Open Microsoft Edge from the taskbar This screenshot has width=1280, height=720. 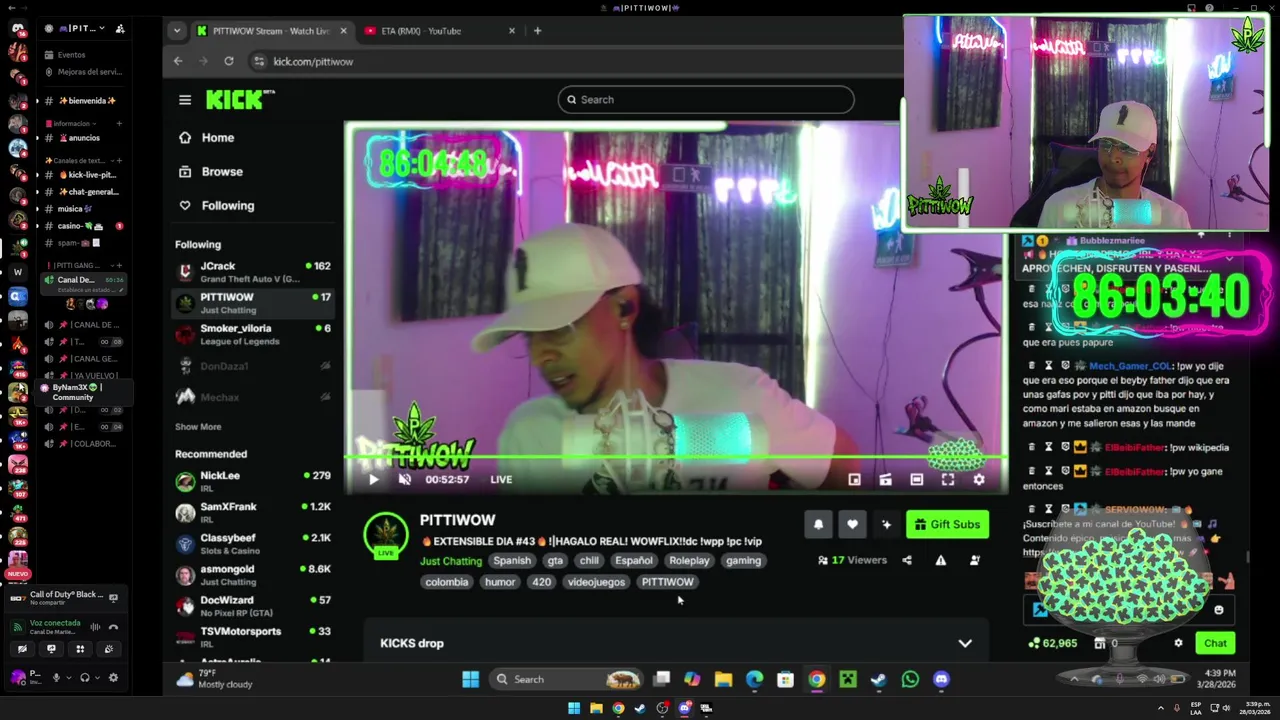[x=754, y=679]
